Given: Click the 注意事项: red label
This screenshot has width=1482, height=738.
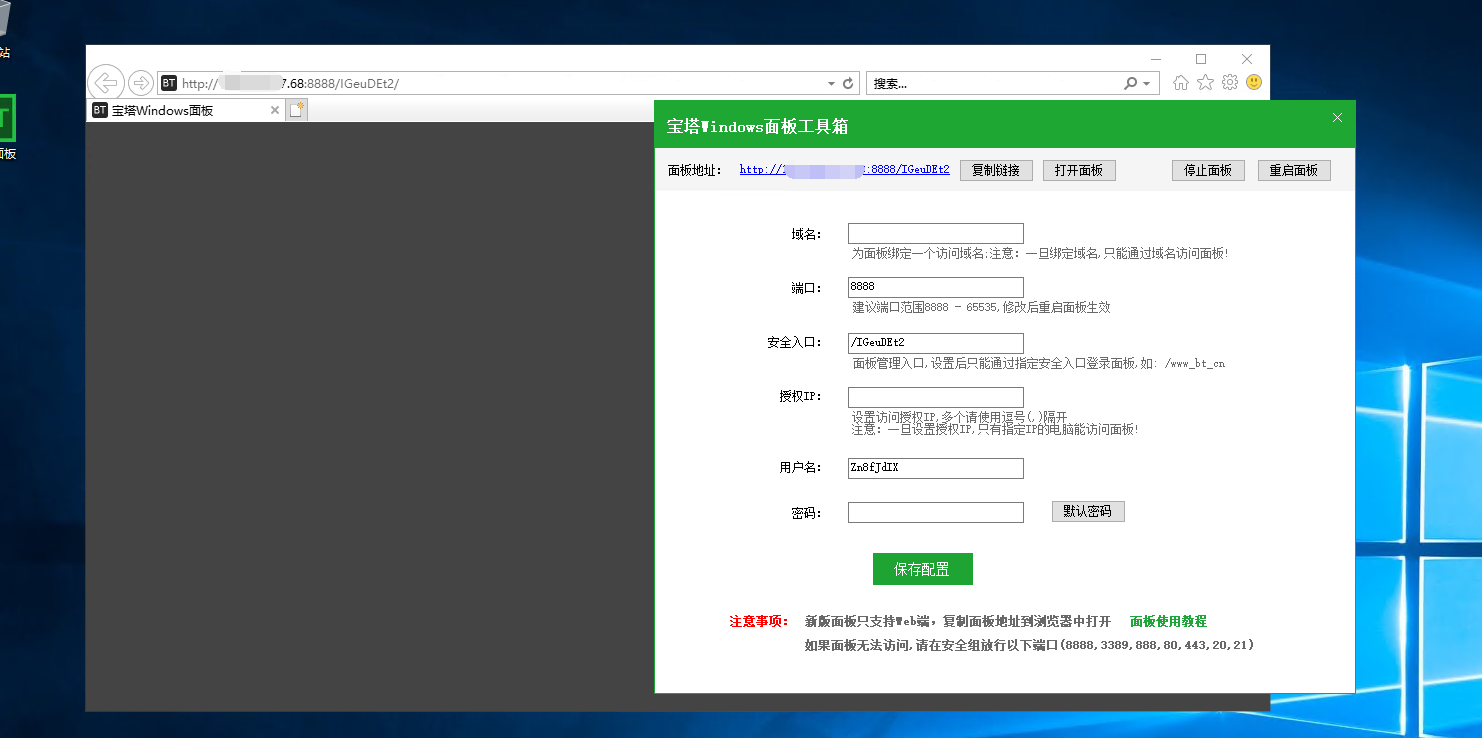Looking at the screenshot, I should tap(759, 621).
